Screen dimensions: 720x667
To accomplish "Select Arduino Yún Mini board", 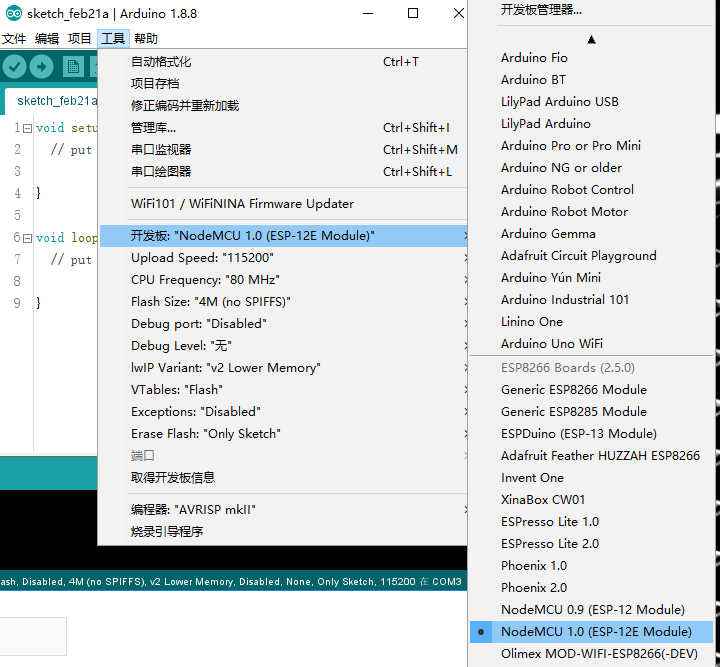I will (591, 278).
